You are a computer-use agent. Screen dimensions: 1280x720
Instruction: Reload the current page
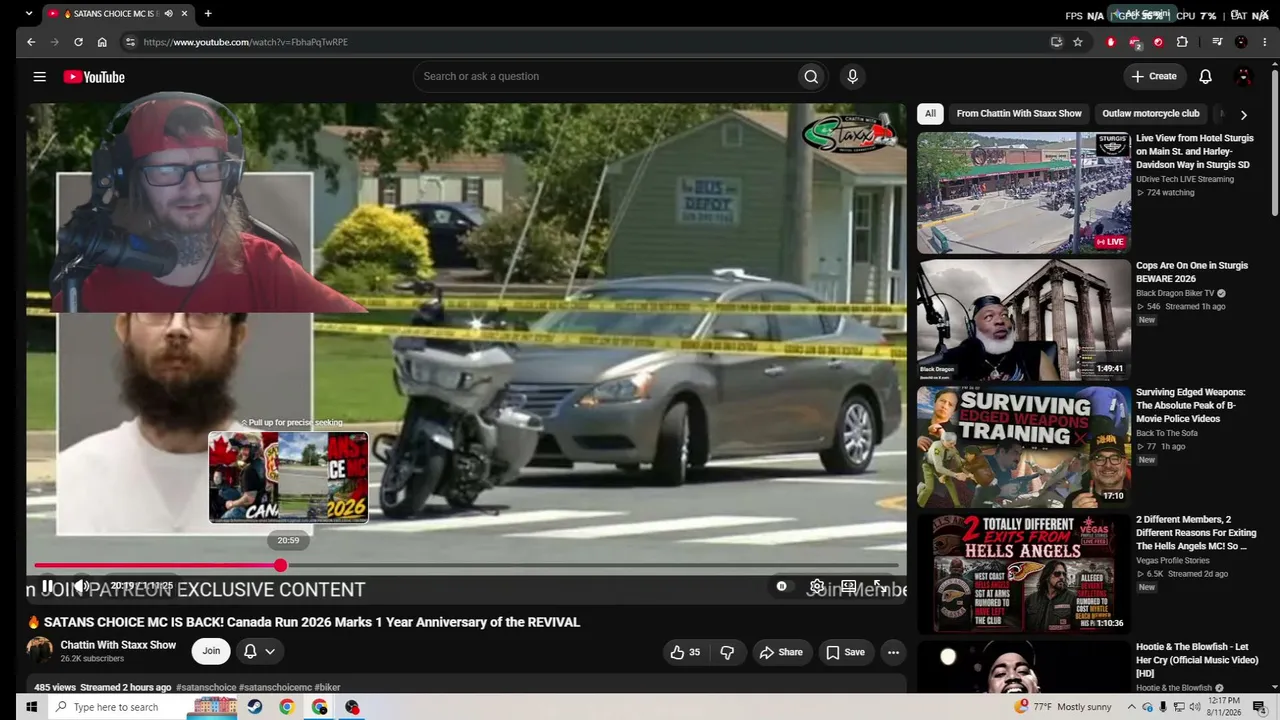tap(78, 42)
